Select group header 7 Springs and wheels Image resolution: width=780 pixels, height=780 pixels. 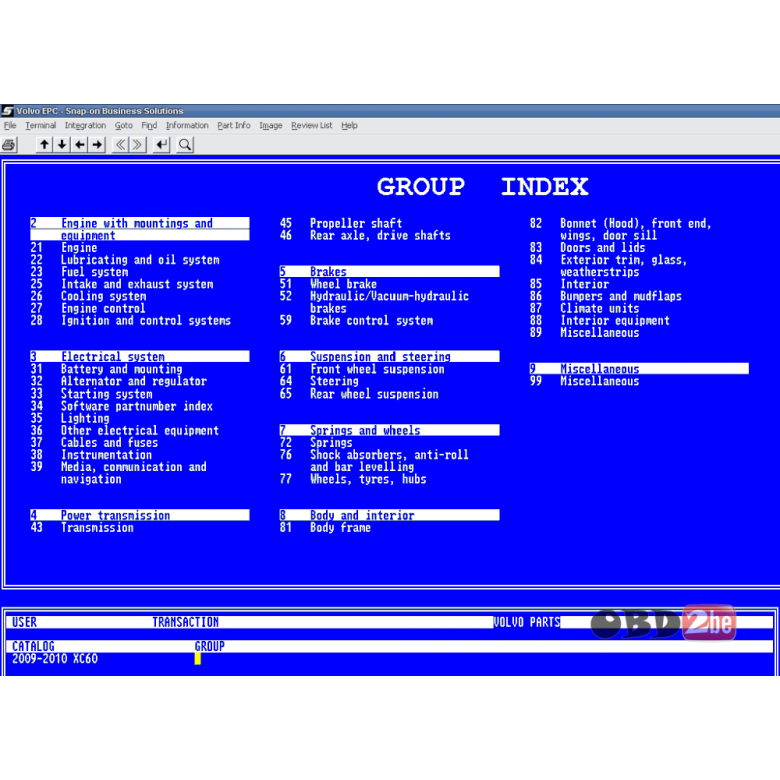point(390,430)
